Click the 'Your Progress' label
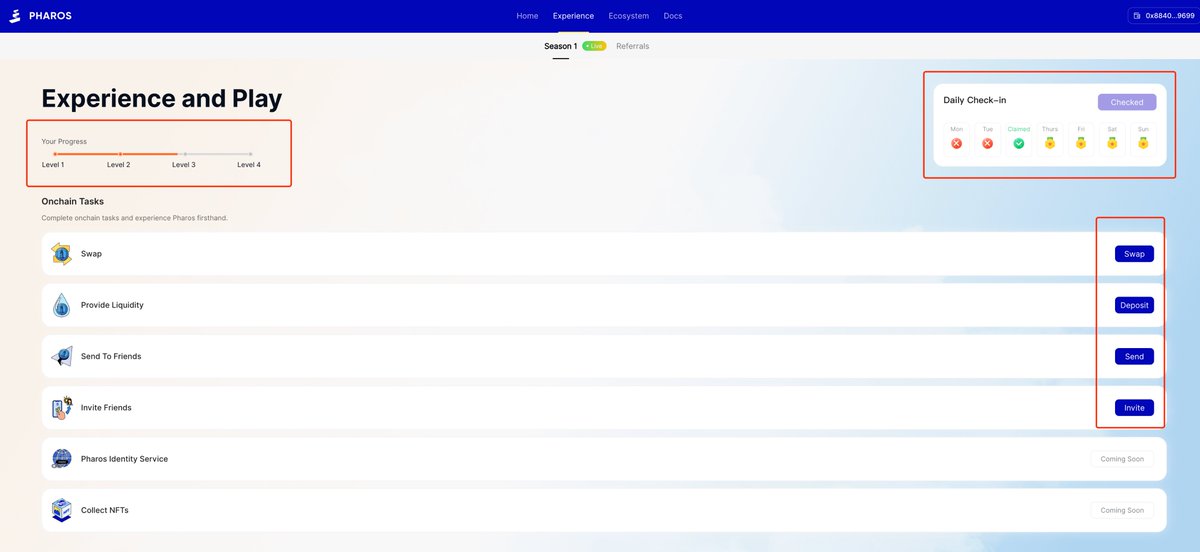Image resolution: width=1200 pixels, height=552 pixels. 64,141
